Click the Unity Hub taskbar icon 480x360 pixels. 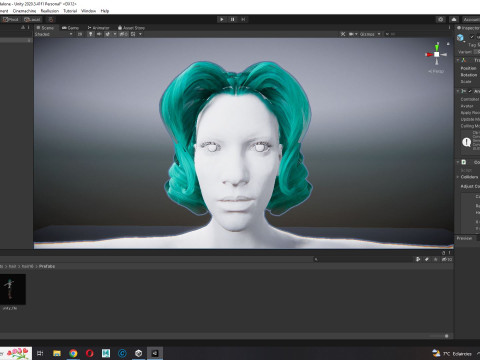(138, 353)
